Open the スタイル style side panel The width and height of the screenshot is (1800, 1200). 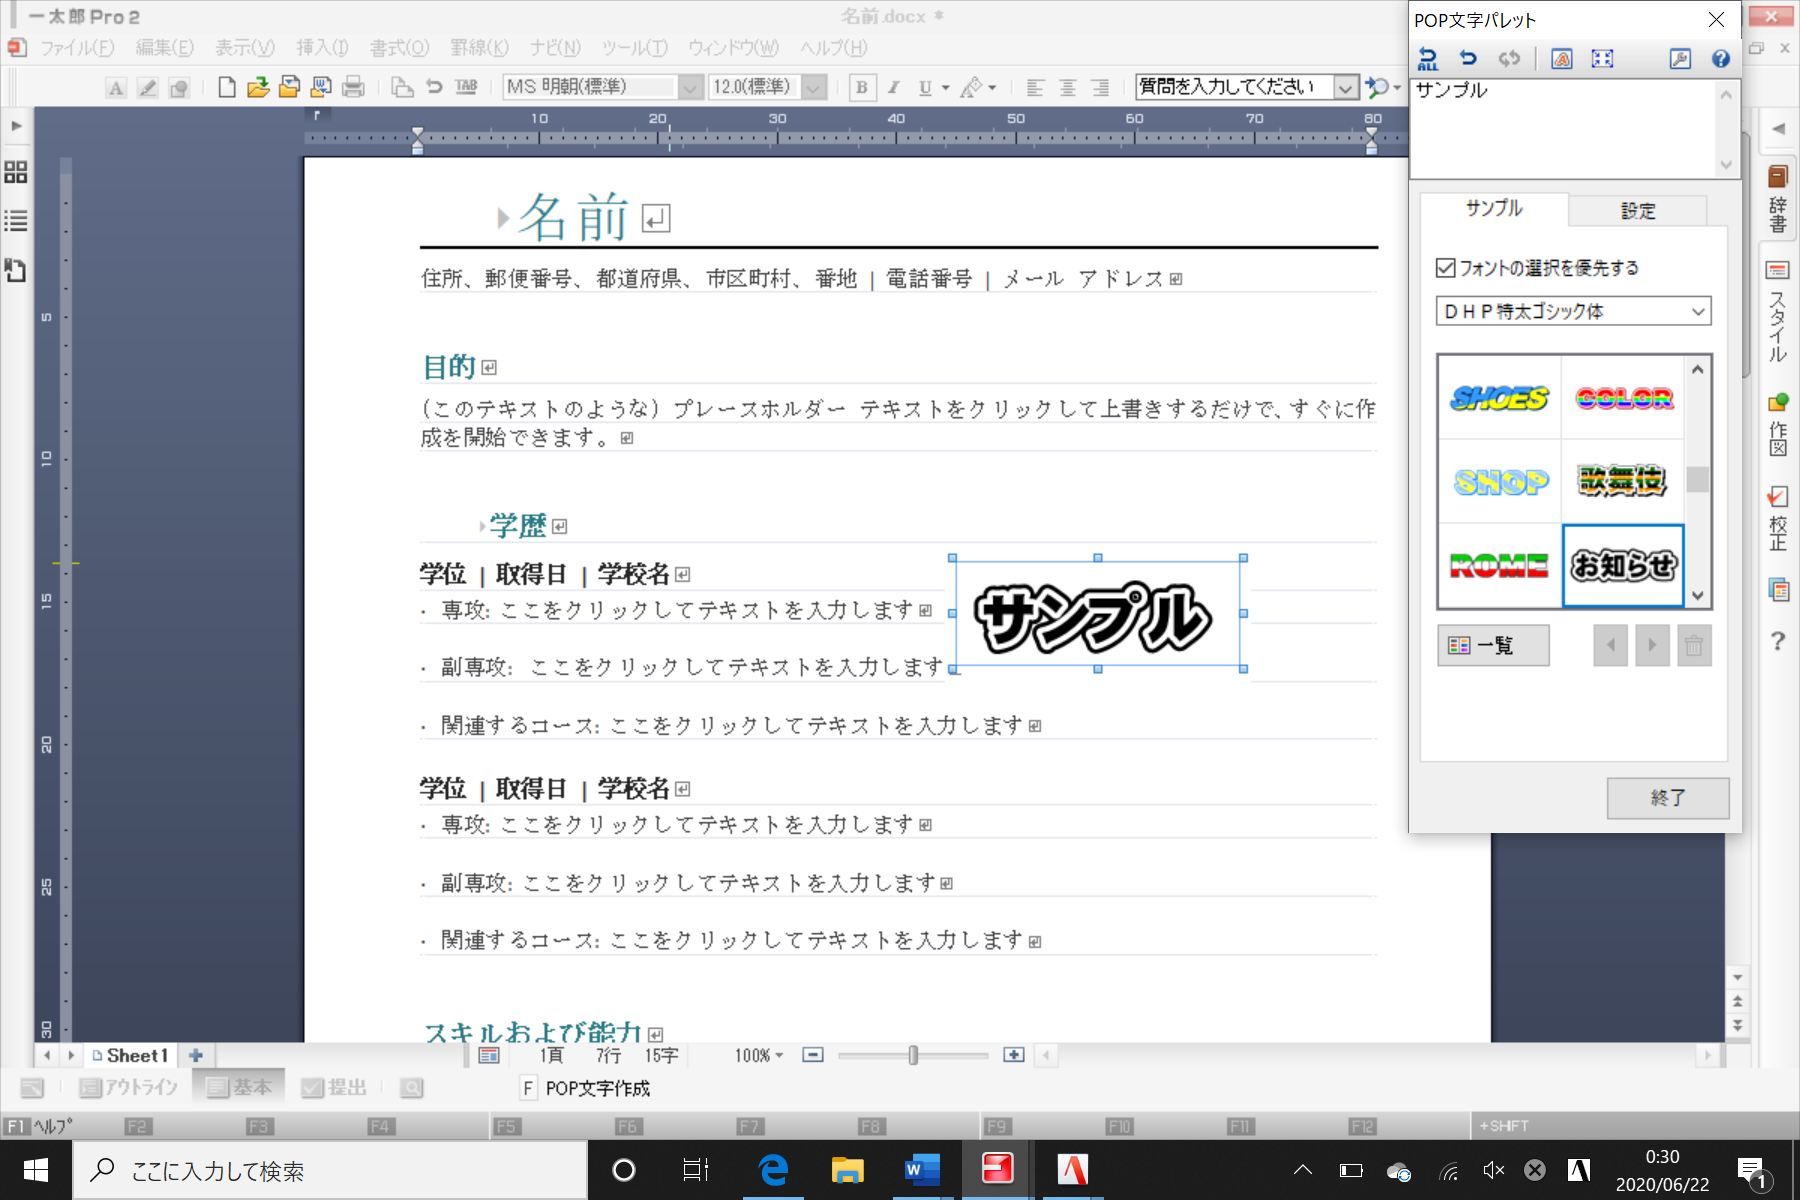click(x=1778, y=311)
